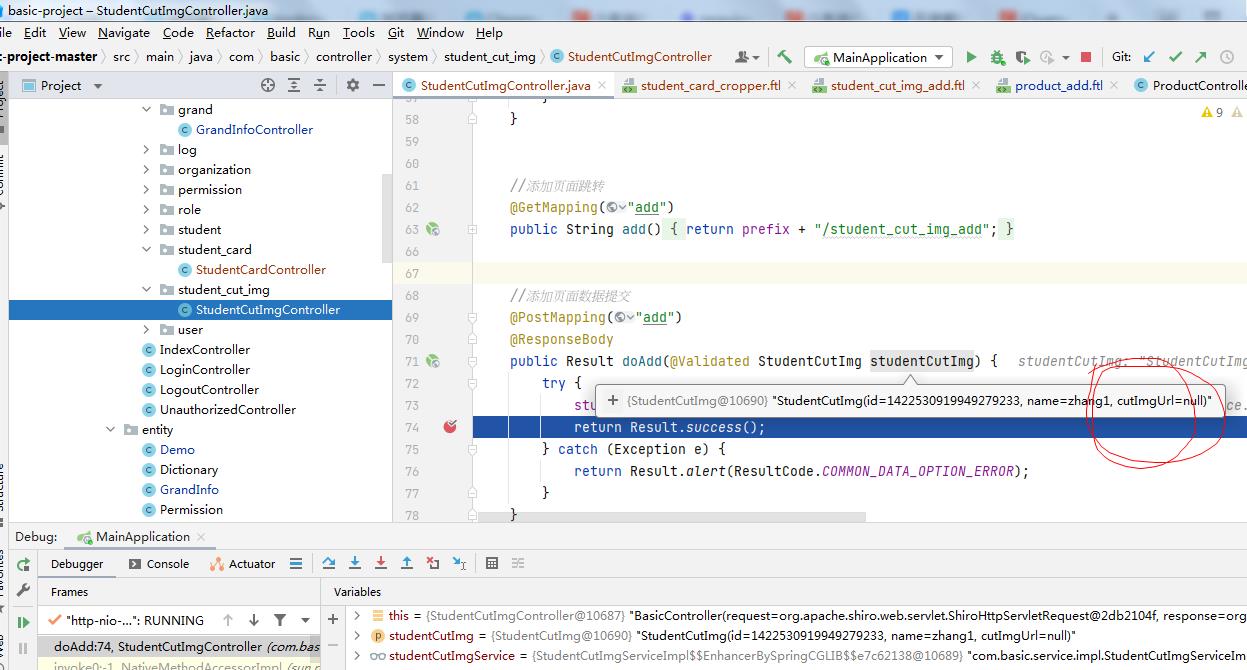This screenshot has width=1247, height=670.
Task: Build project with the hammer icon
Action: pyautogui.click(x=784, y=57)
